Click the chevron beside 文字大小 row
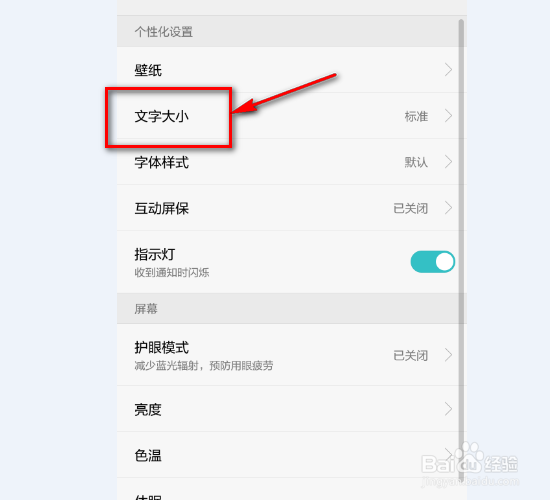550x500 pixels. [448, 116]
